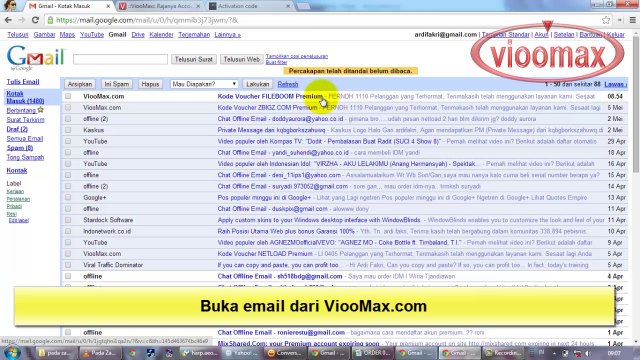640x360 pixels.
Task: Click the Gmail logo
Action: click(36, 58)
